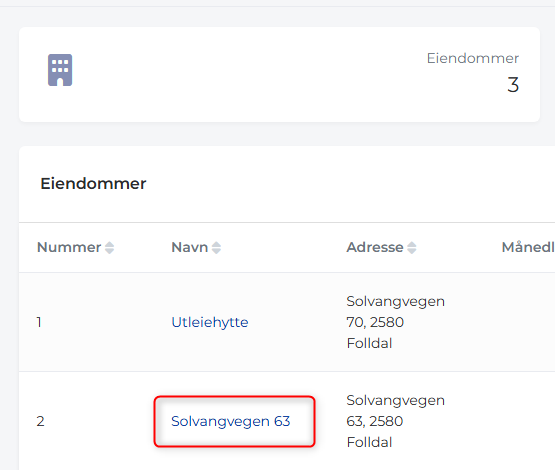Click the Nummer column header
Viewport: 555px width, 470px height.
click(69, 247)
